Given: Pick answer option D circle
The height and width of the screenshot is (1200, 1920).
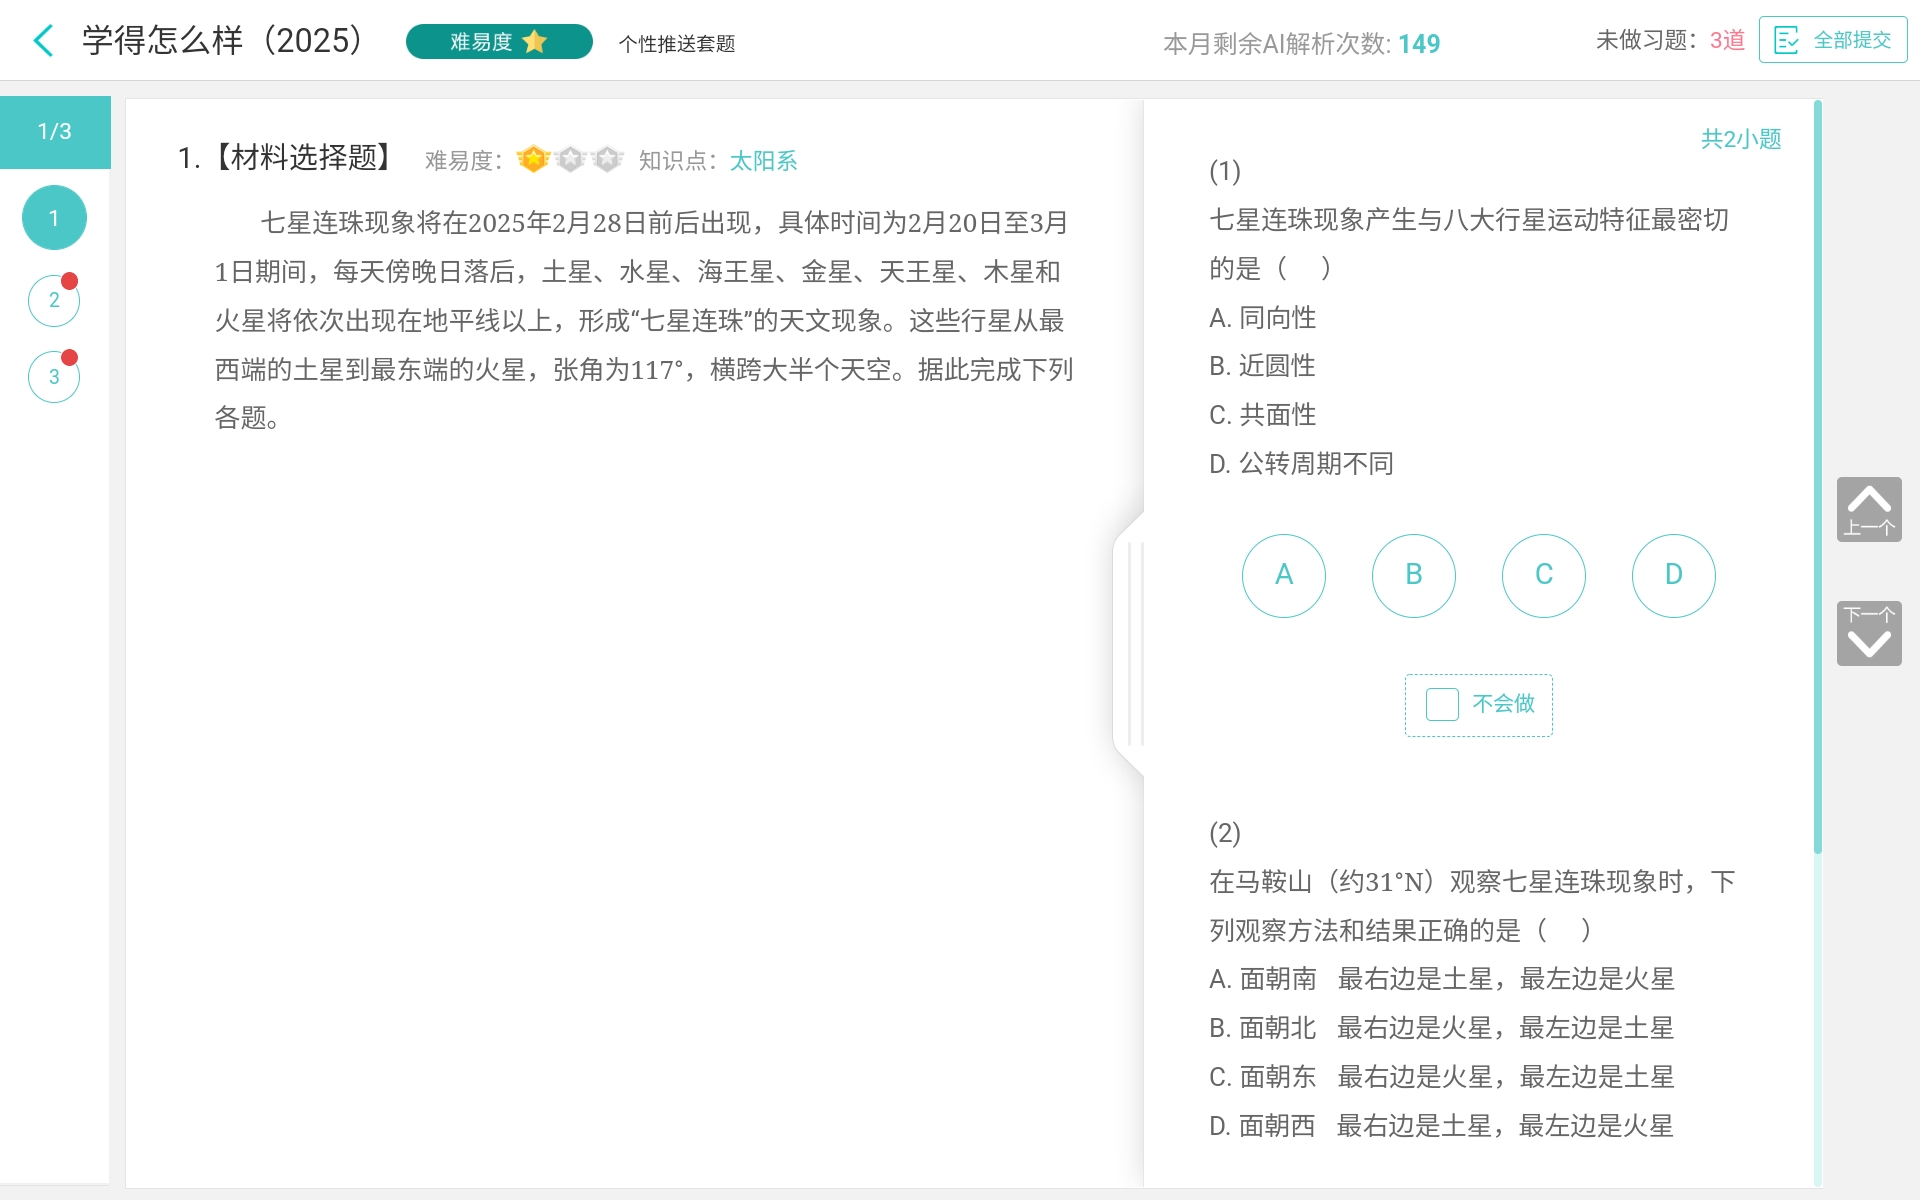Looking at the screenshot, I should (1673, 575).
